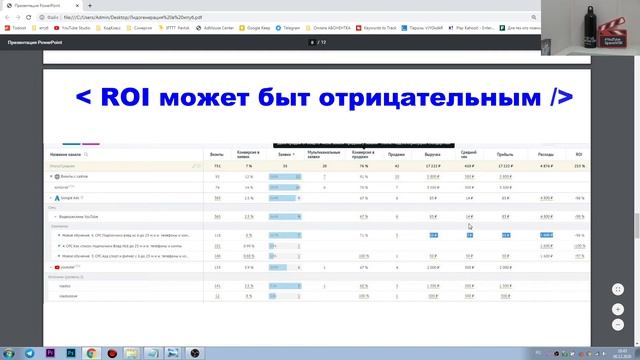This screenshot has width=640, height=360.
Task: Open OBS Studio from the taskbar
Action: (195, 353)
